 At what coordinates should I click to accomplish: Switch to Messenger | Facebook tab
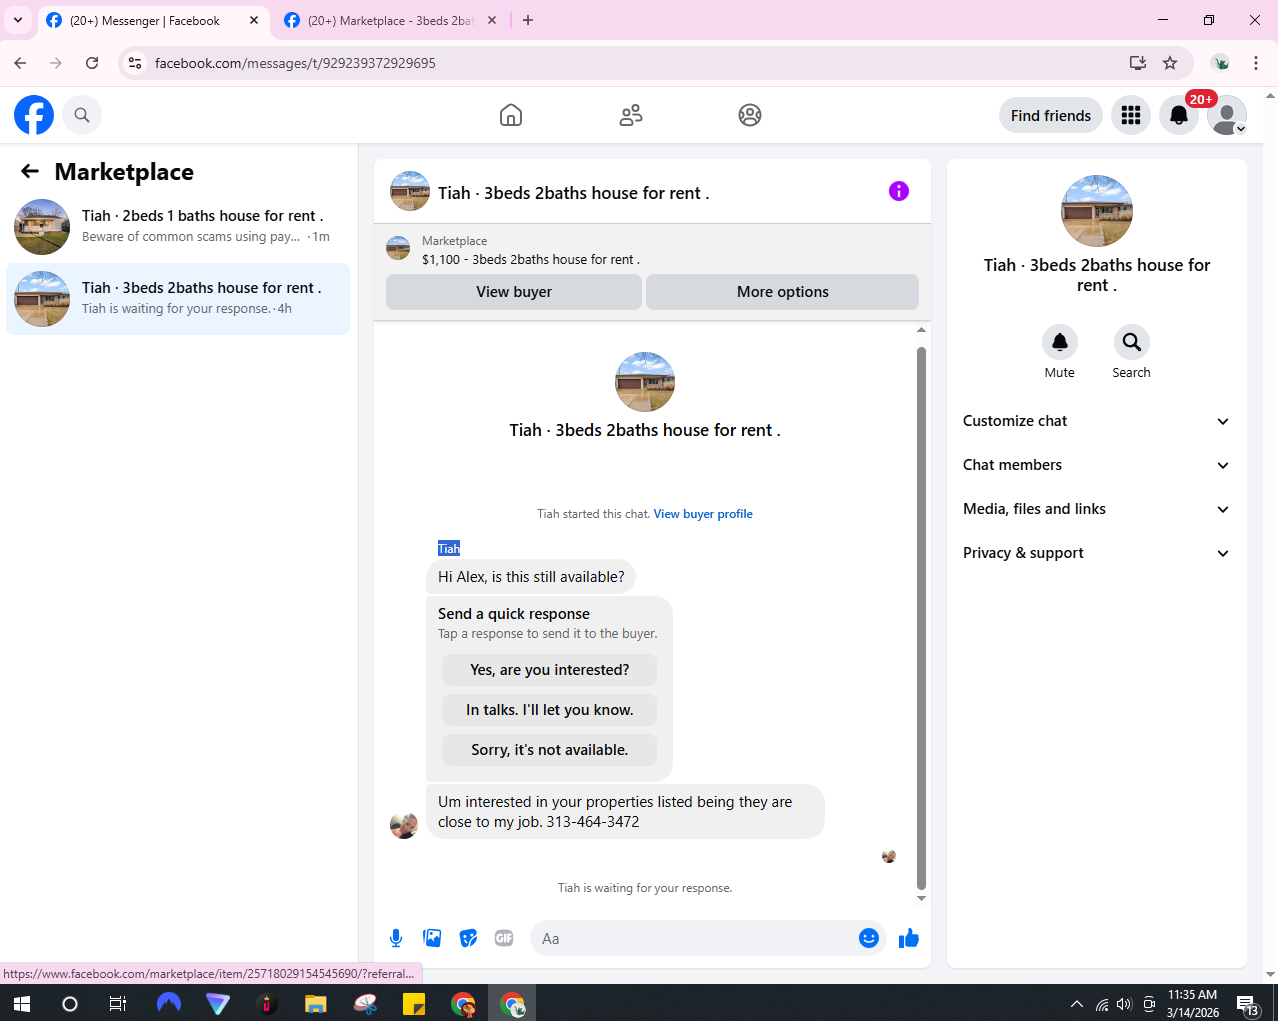[145, 20]
